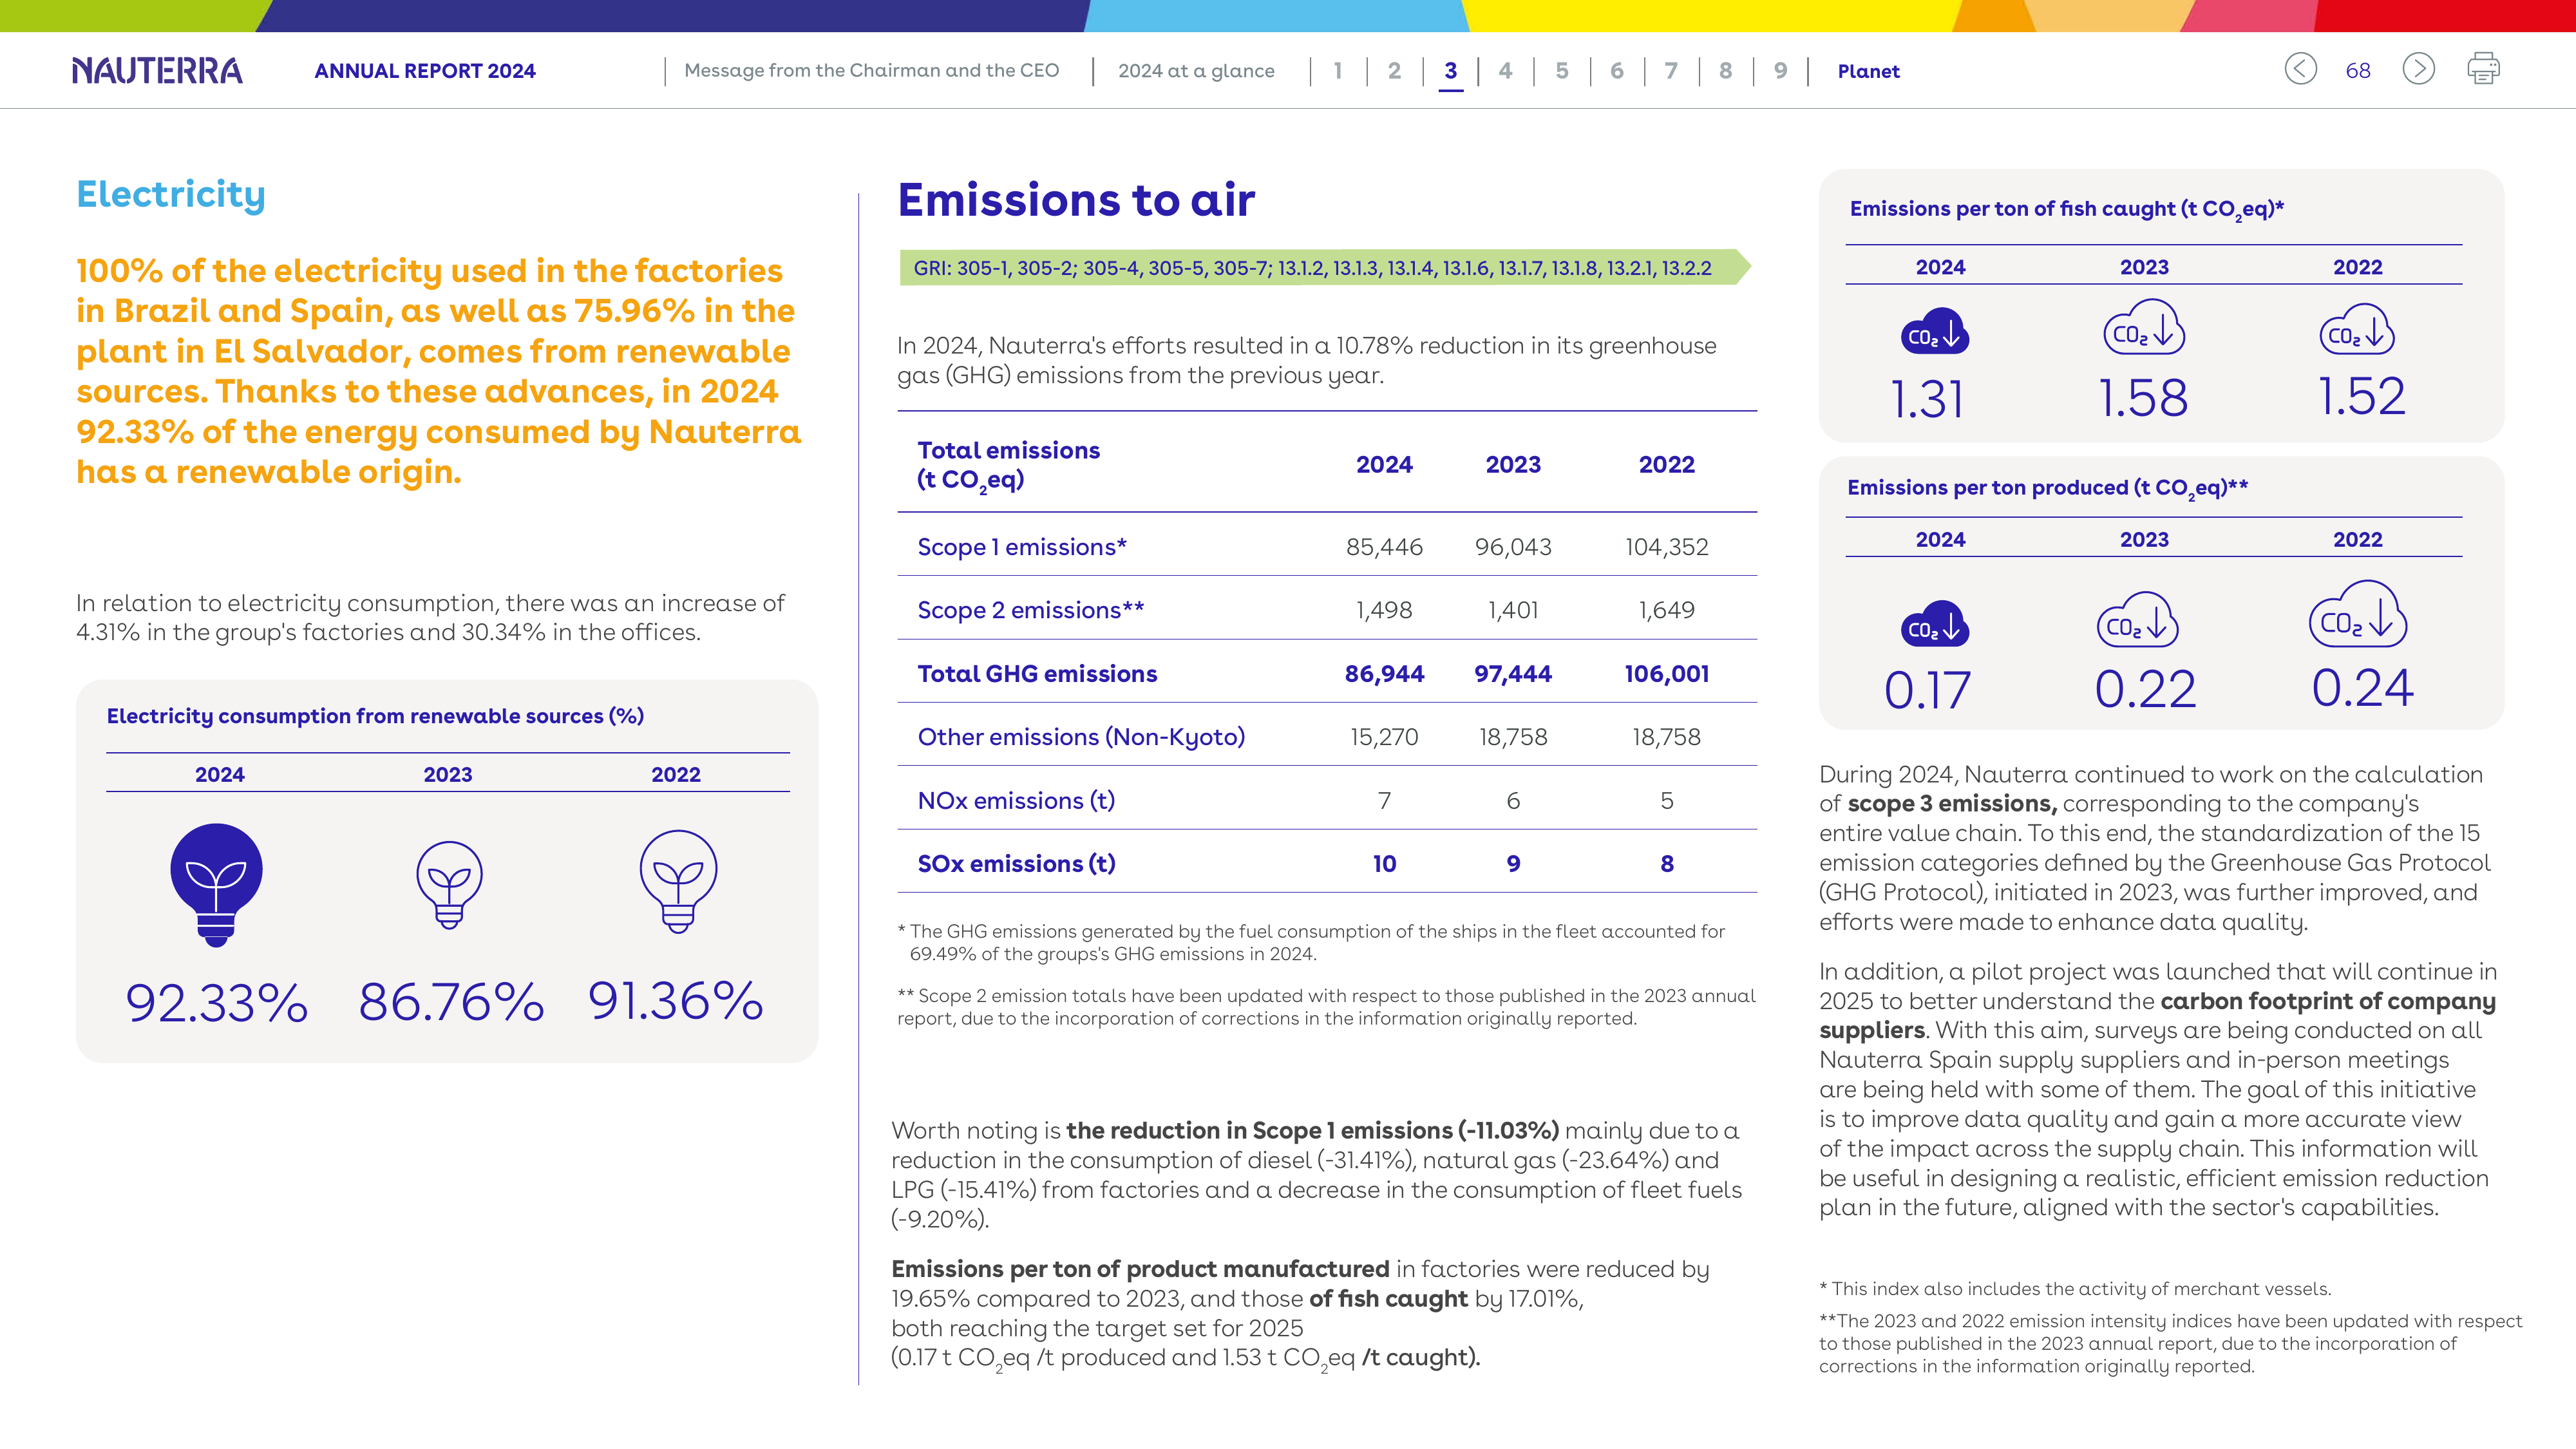Viewport: 2576px width, 1449px height.
Task: Click the 2023 lightbulb icon above 86.76%
Action: pyautogui.click(x=449, y=885)
